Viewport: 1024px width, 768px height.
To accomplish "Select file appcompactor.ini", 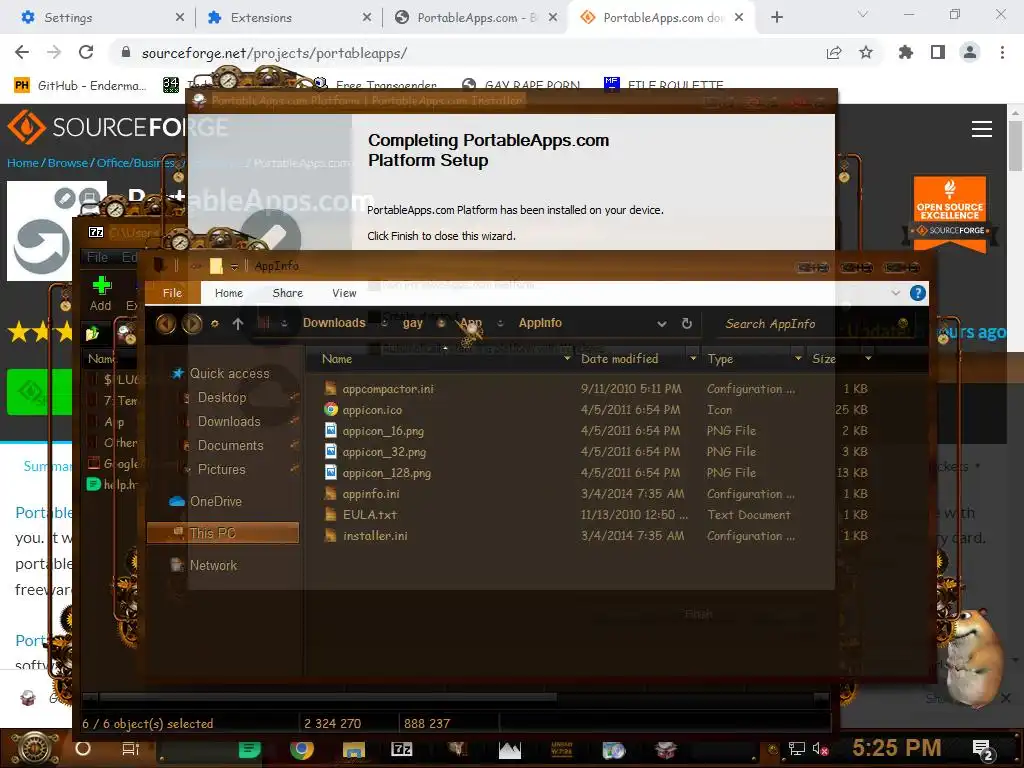I will (x=388, y=389).
